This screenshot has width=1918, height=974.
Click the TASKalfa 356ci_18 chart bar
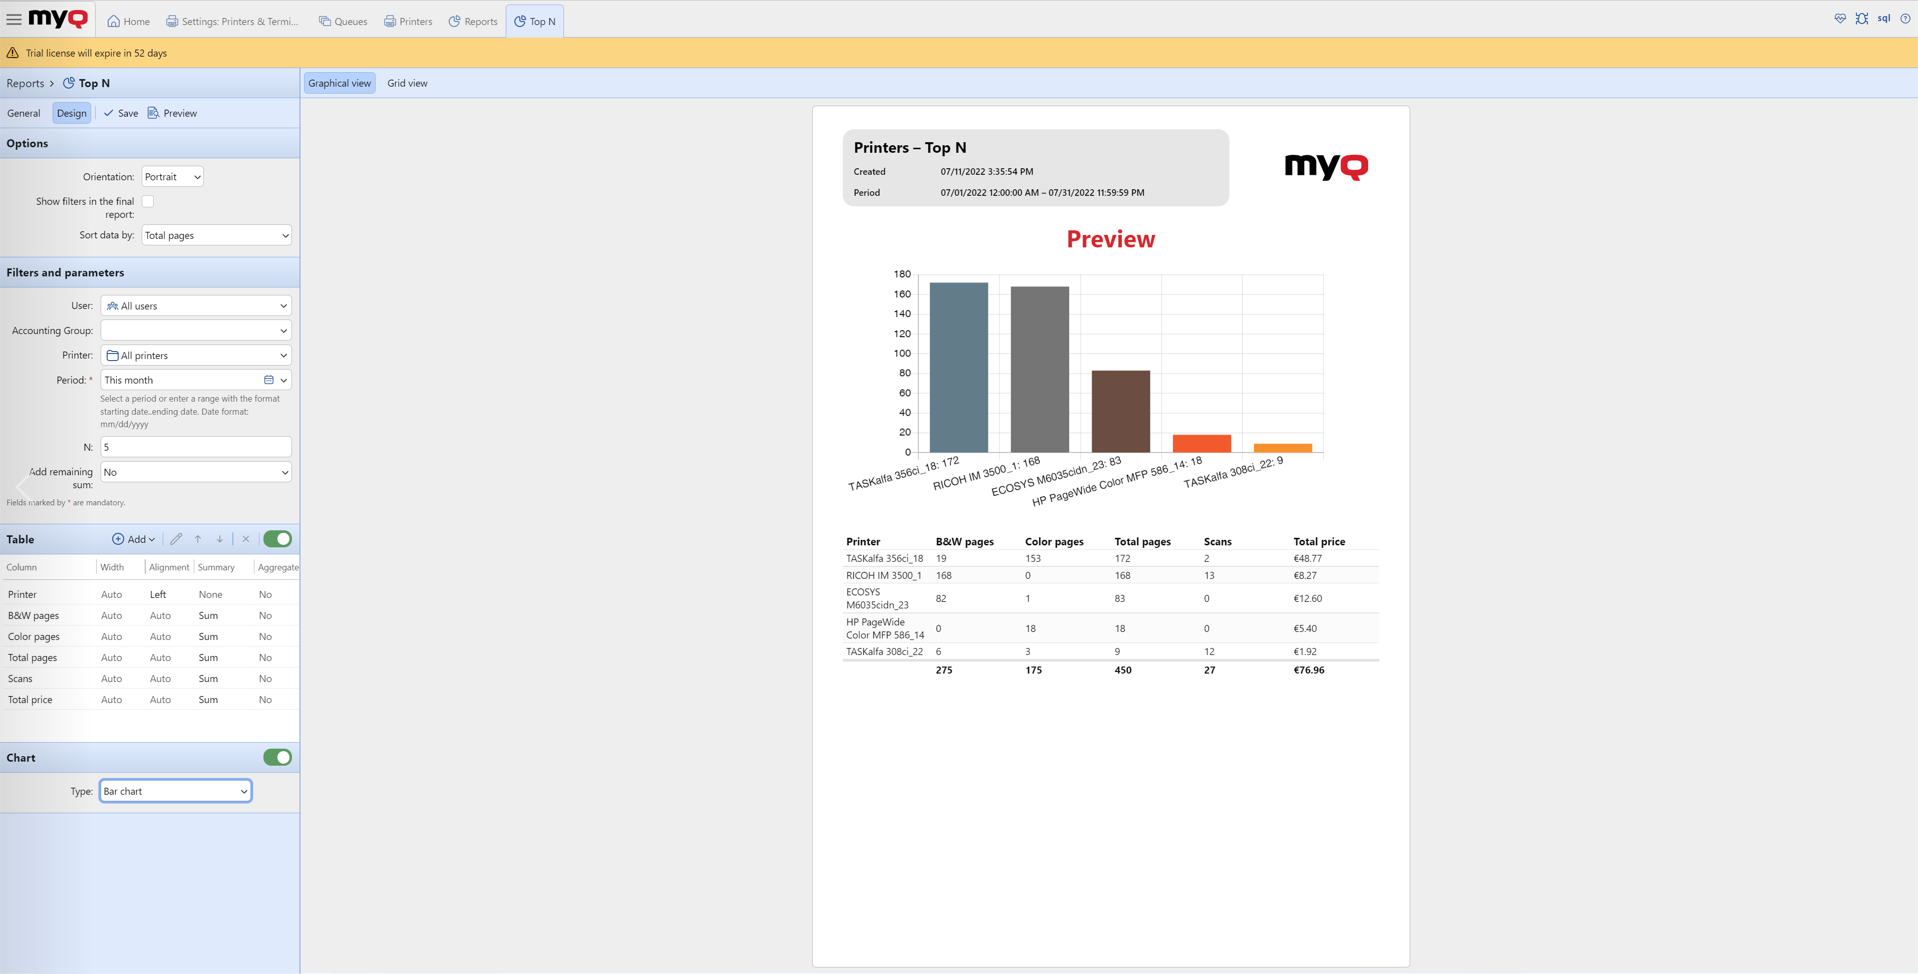click(x=959, y=368)
